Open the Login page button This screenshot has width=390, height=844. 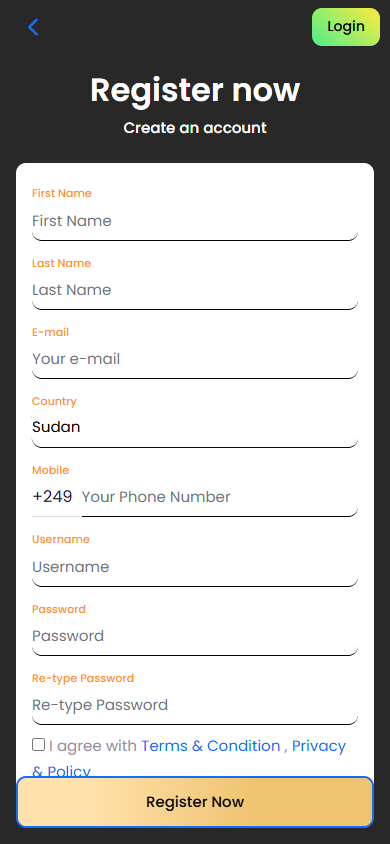pyautogui.click(x=346, y=27)
